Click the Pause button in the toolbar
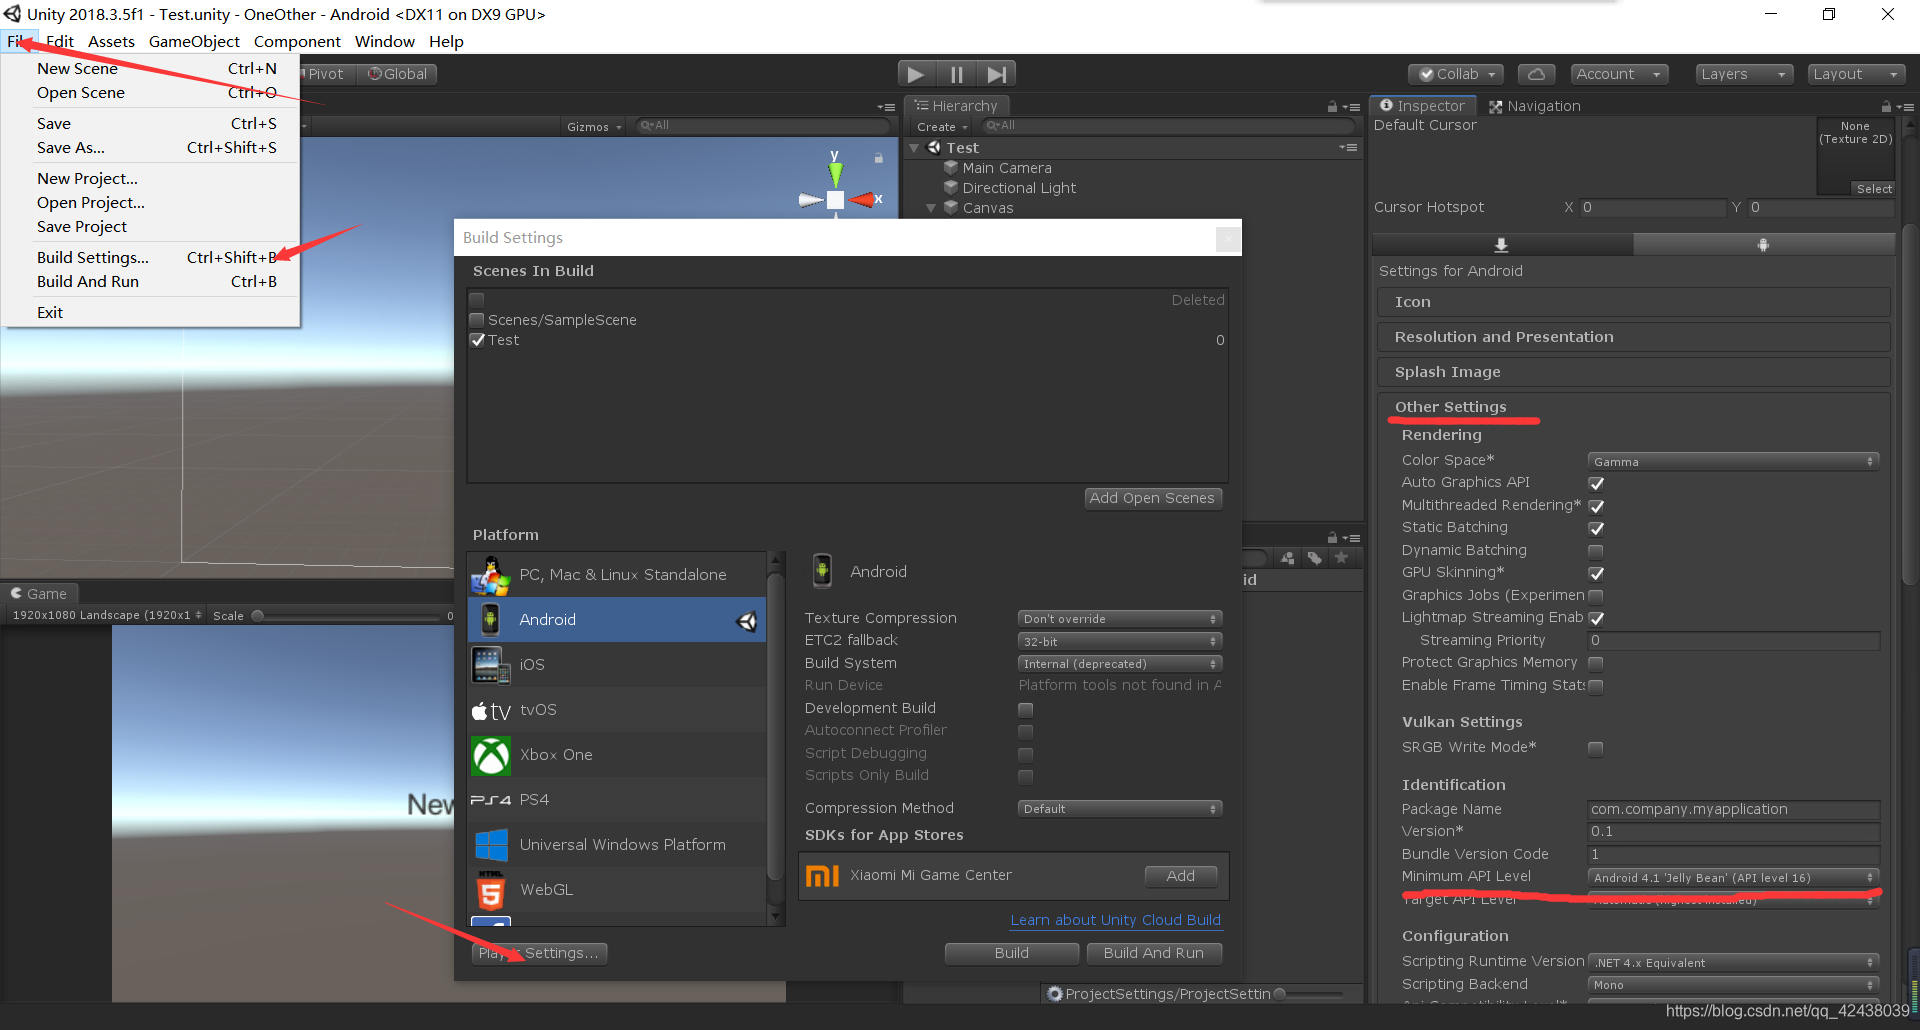1920x1030 pixels. [x=956, y=74]
